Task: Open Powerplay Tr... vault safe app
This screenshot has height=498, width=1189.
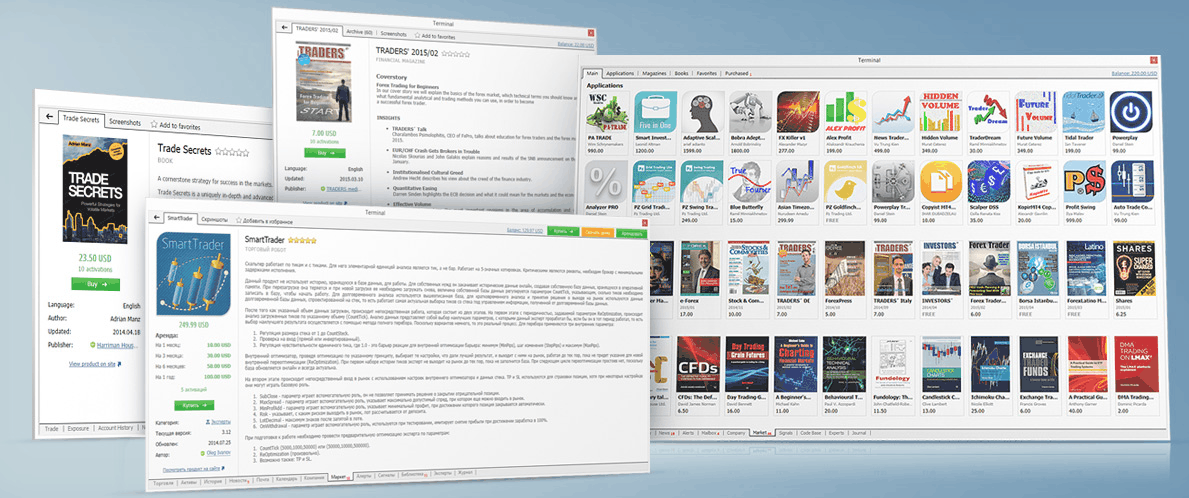Action: click(x=893, y=180)
